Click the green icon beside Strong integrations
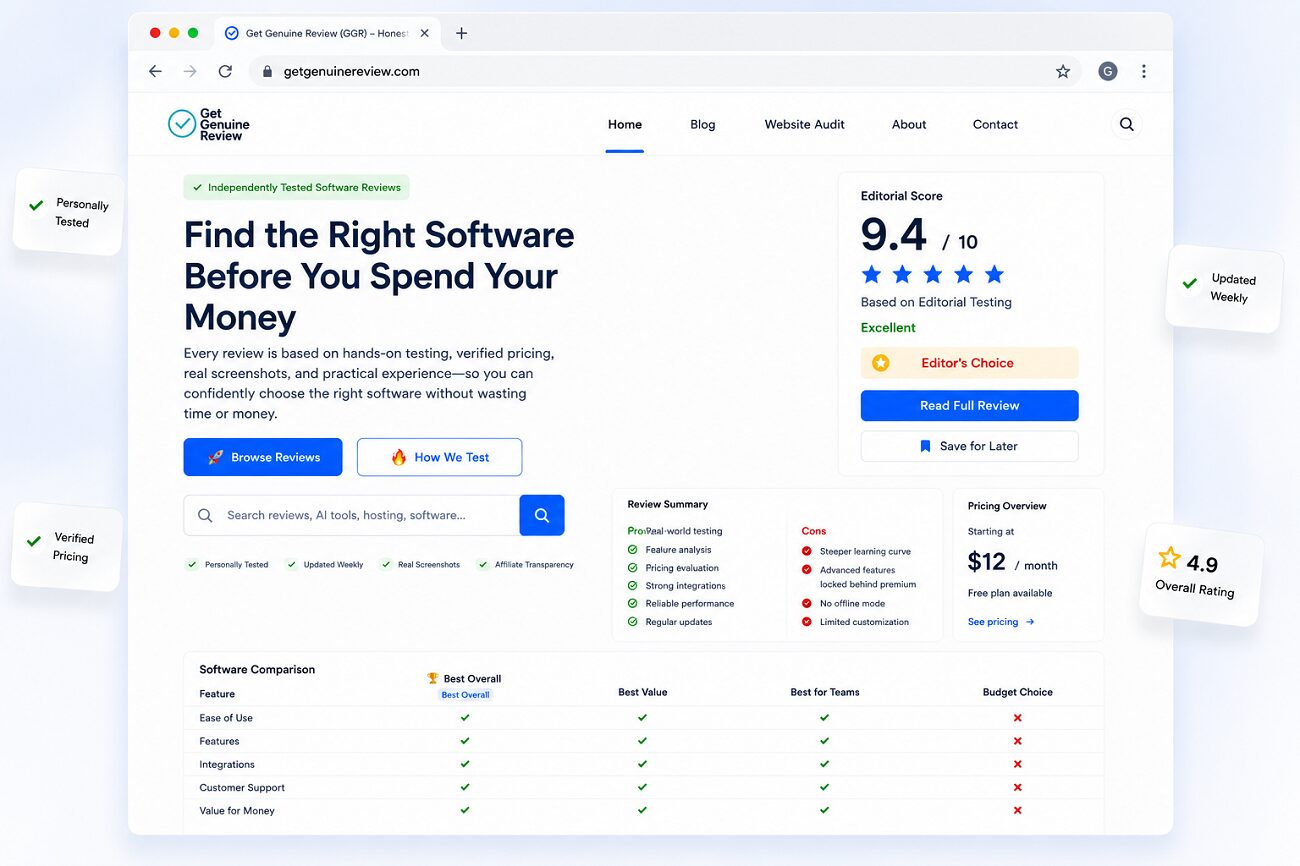This screenshot has width=1300, height=866. 632,586
